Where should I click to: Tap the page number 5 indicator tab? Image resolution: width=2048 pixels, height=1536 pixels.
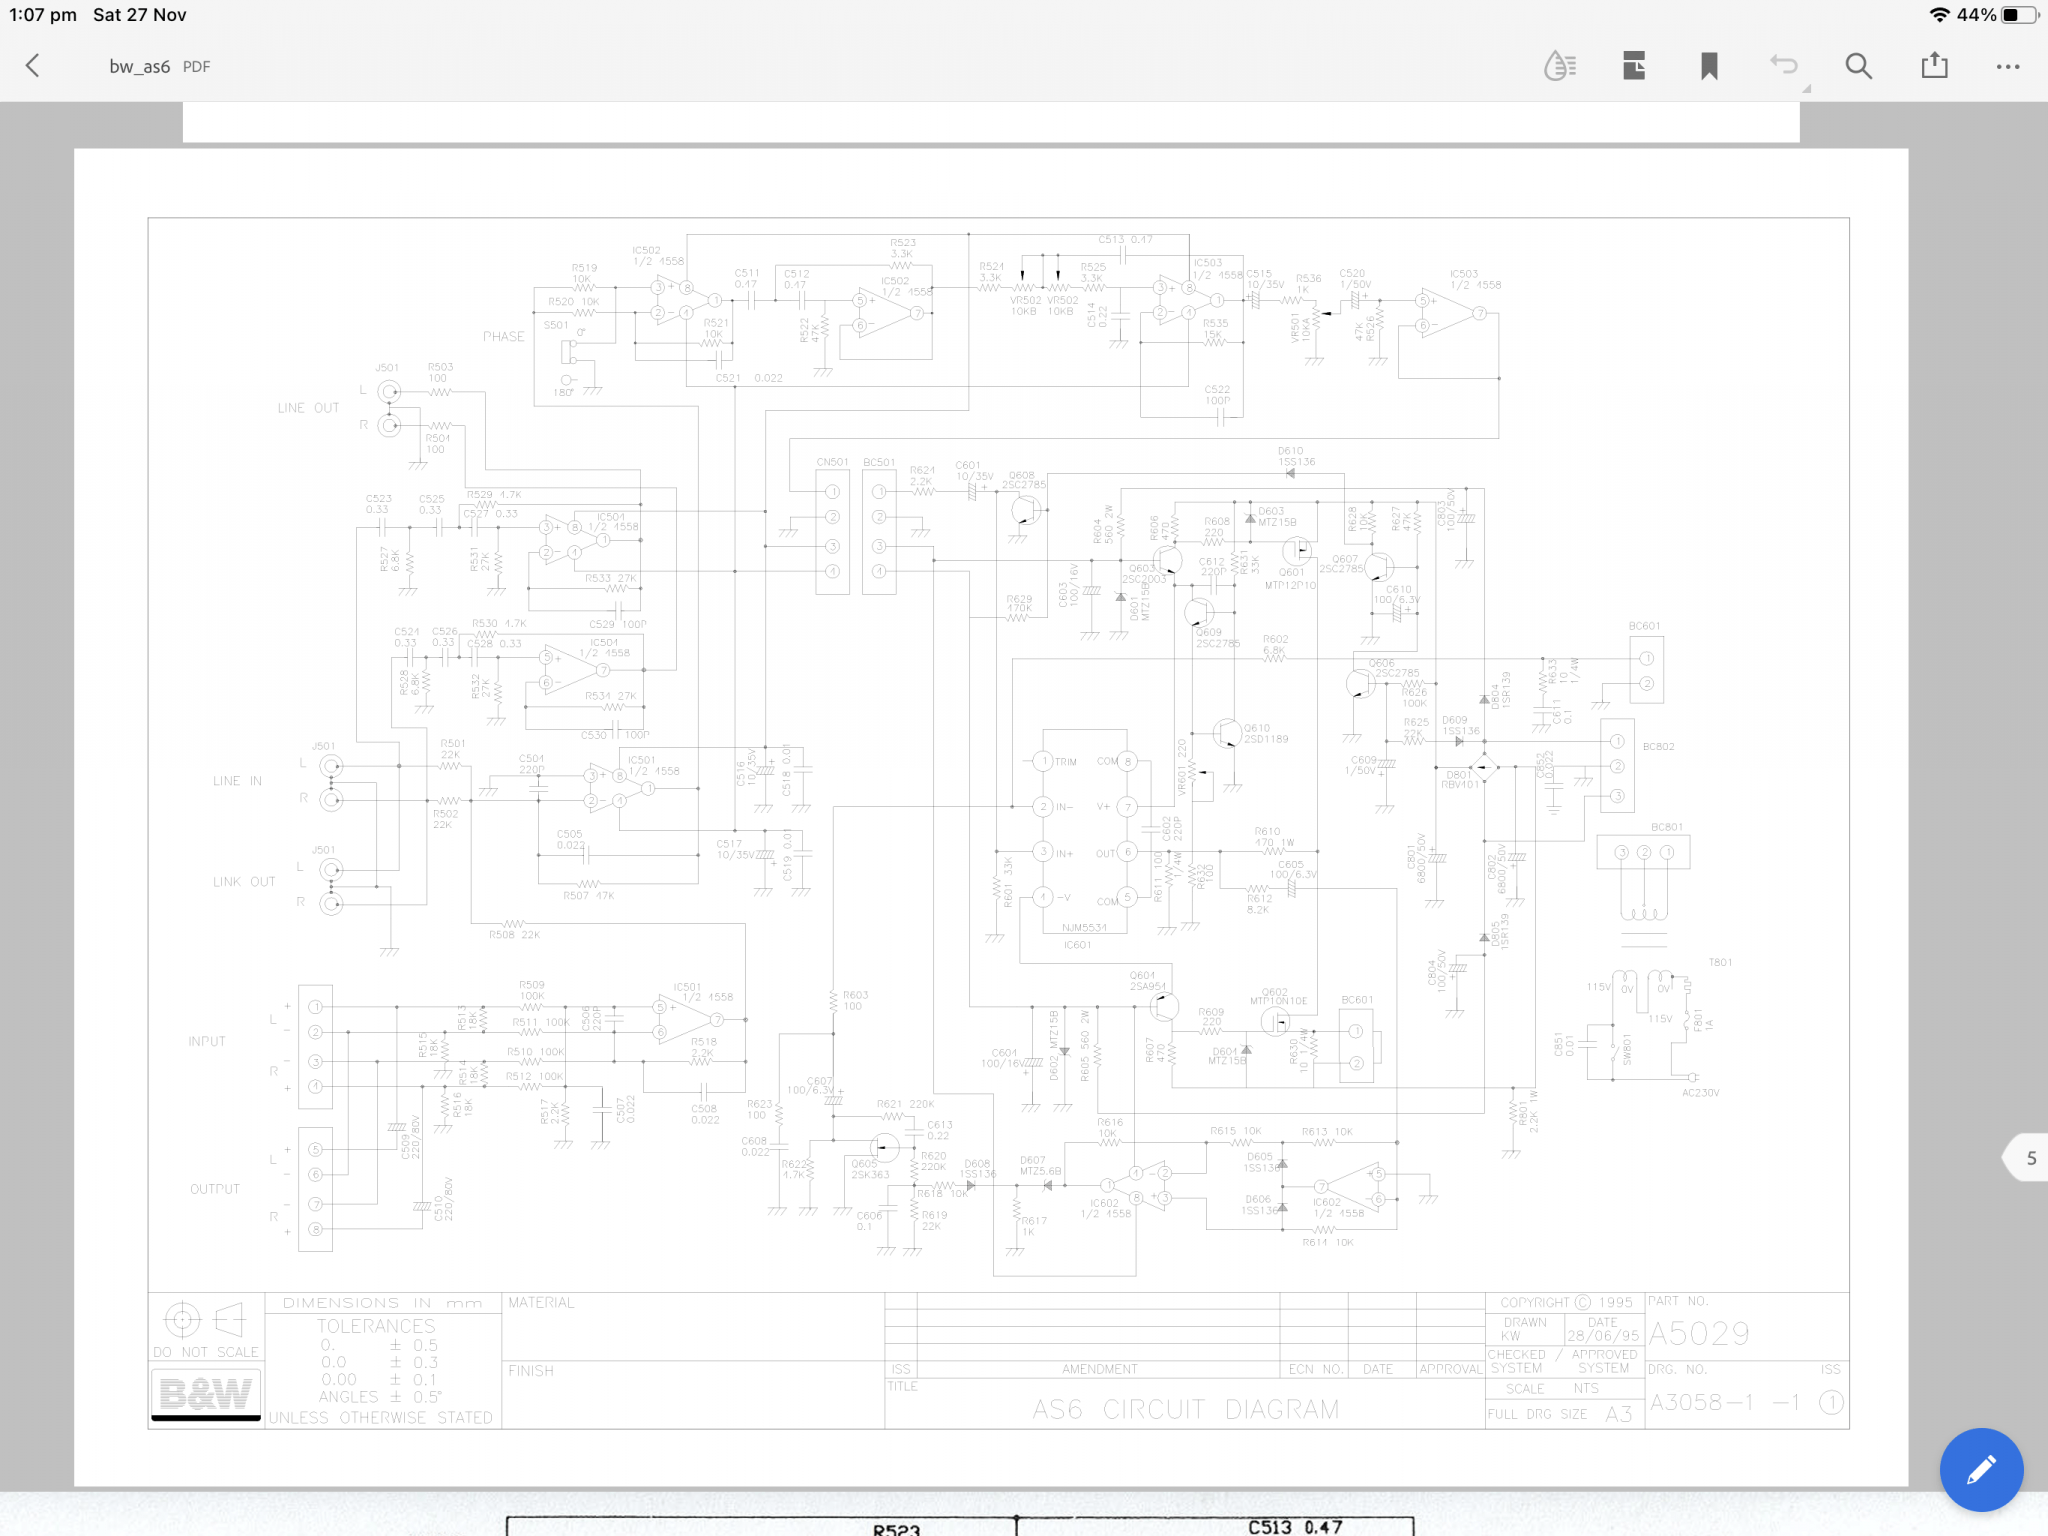2026,1158
